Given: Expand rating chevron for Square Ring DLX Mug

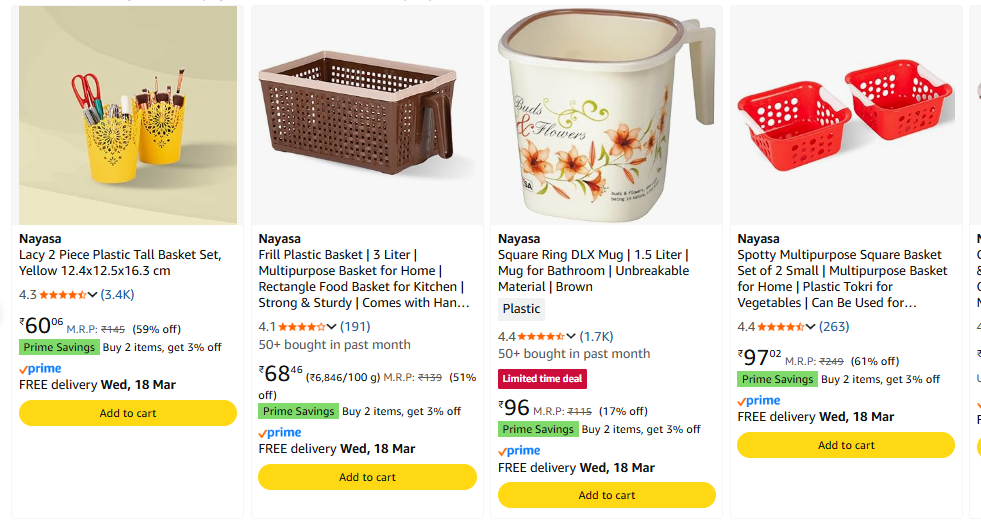Looking at the screenshot, I should pos(571,337).
